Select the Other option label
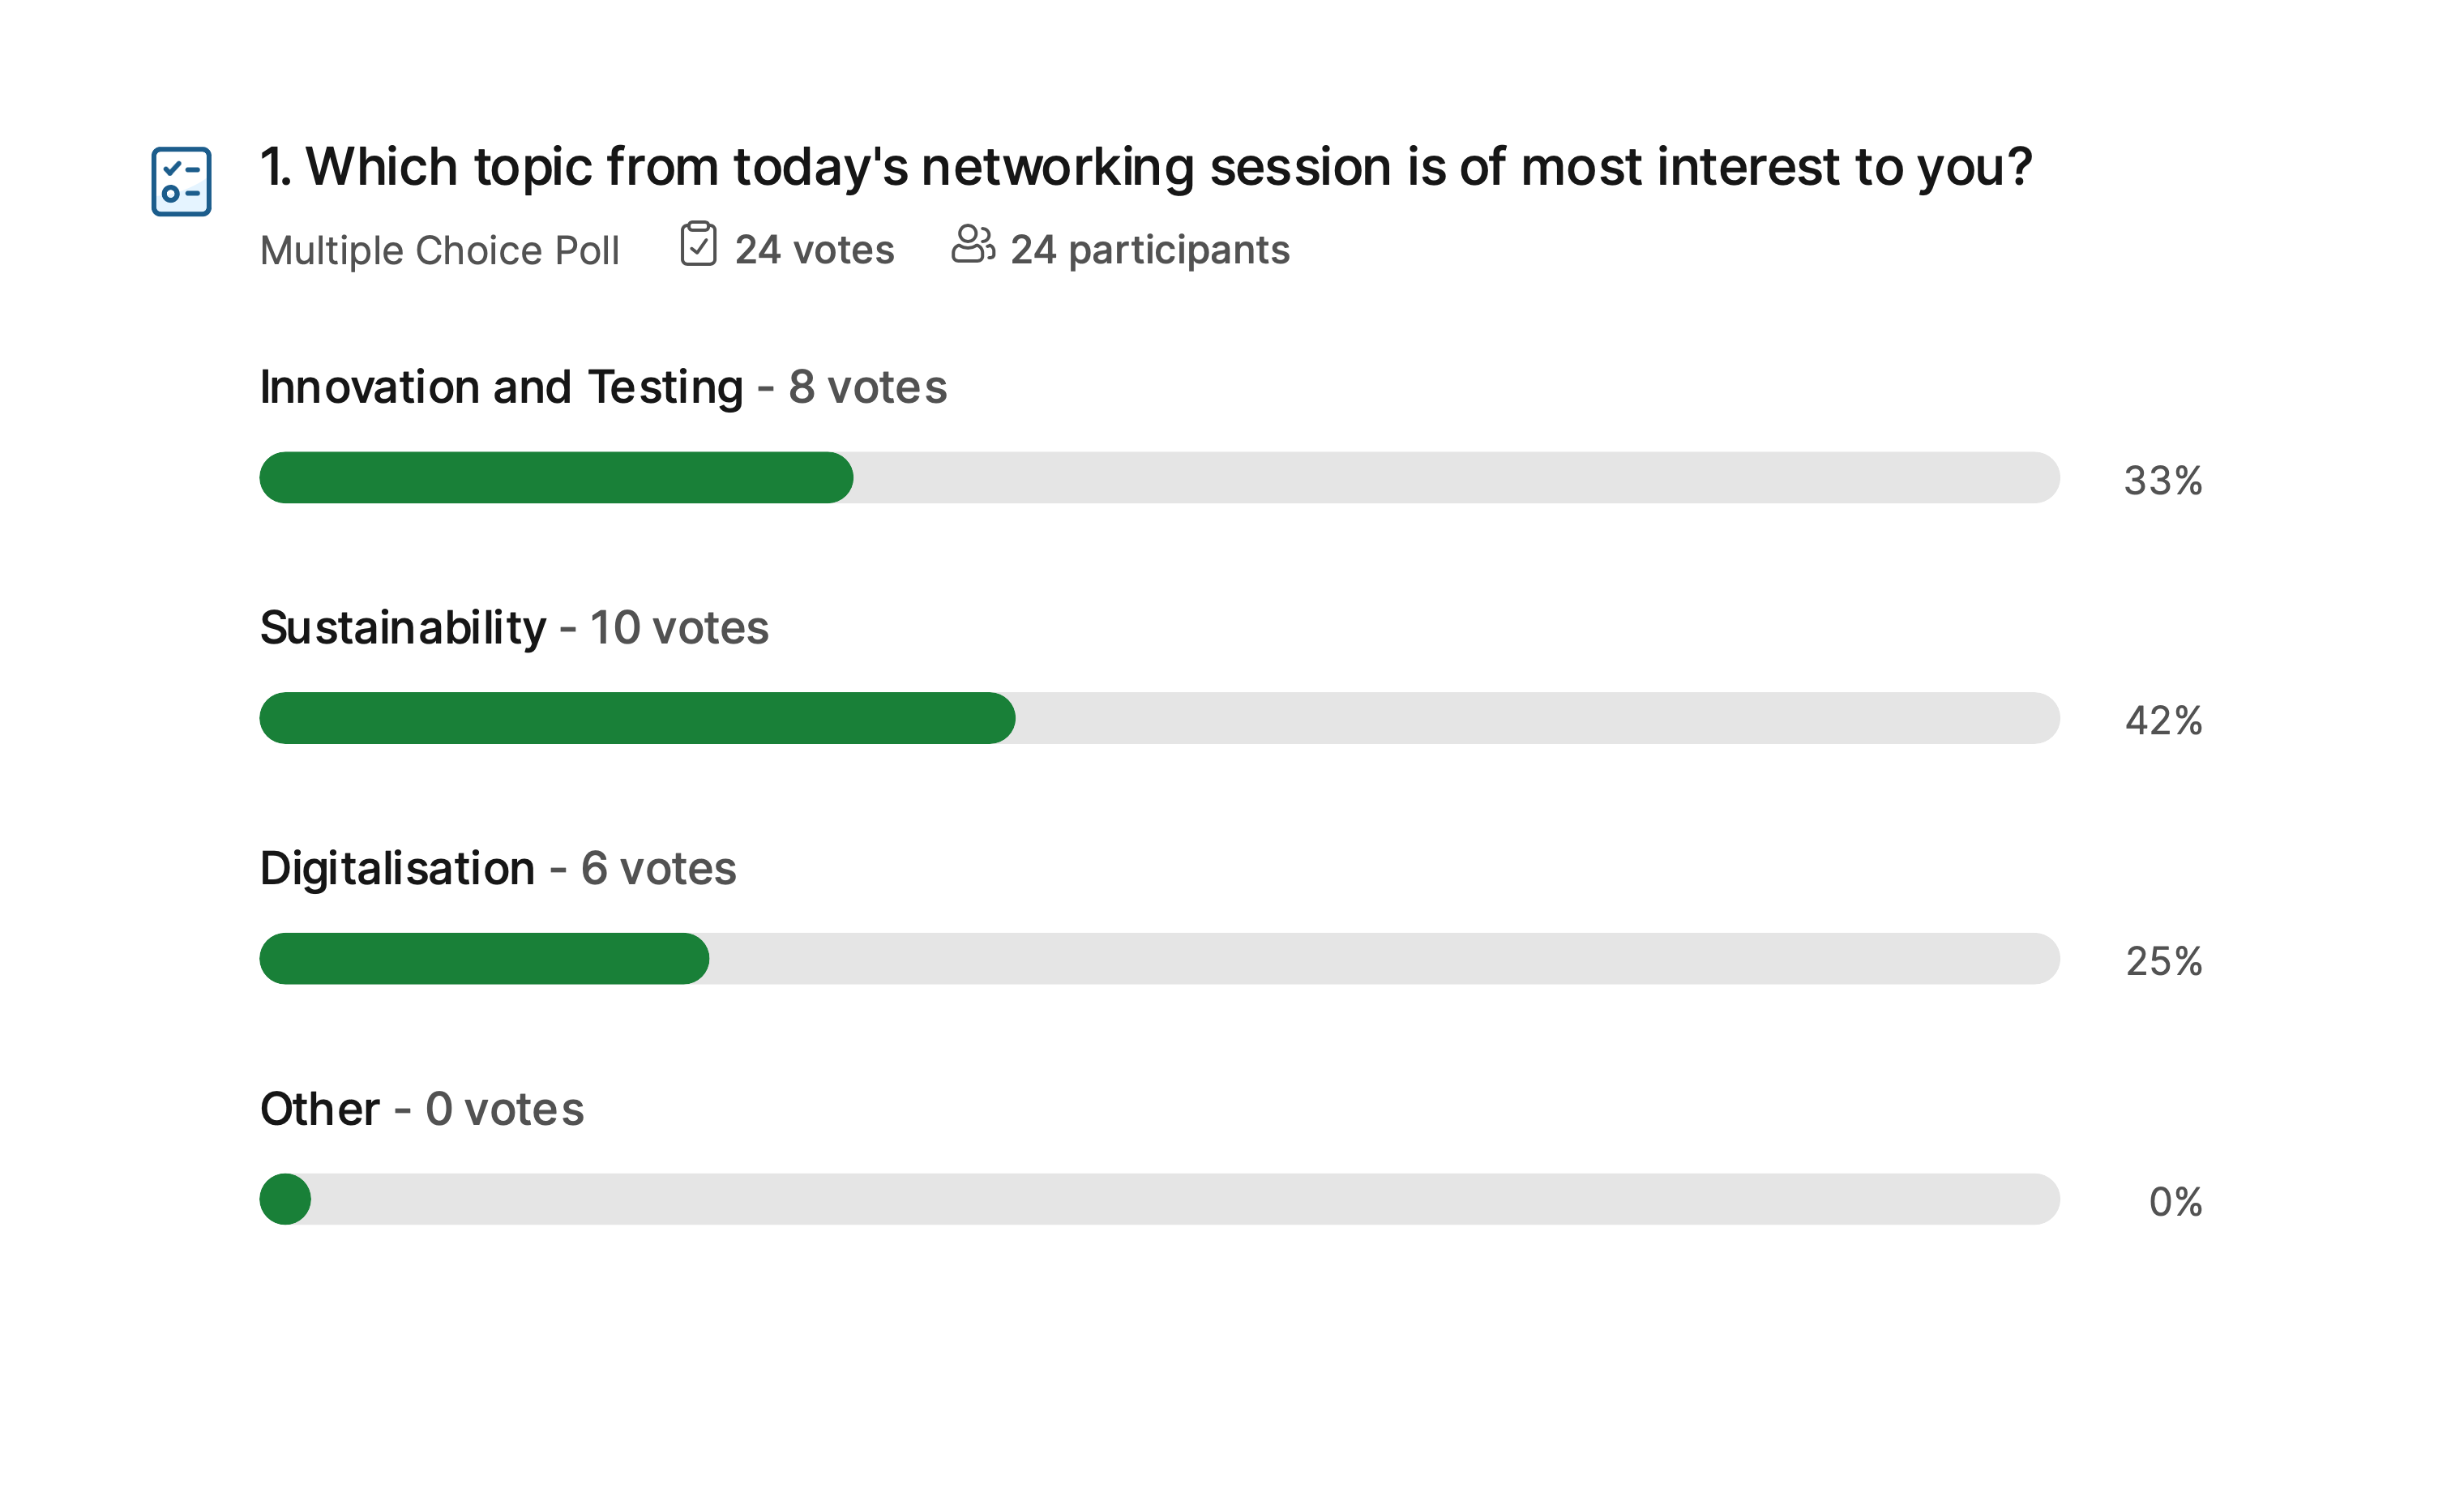2464x1501 pixels. tap(320, 1109)
